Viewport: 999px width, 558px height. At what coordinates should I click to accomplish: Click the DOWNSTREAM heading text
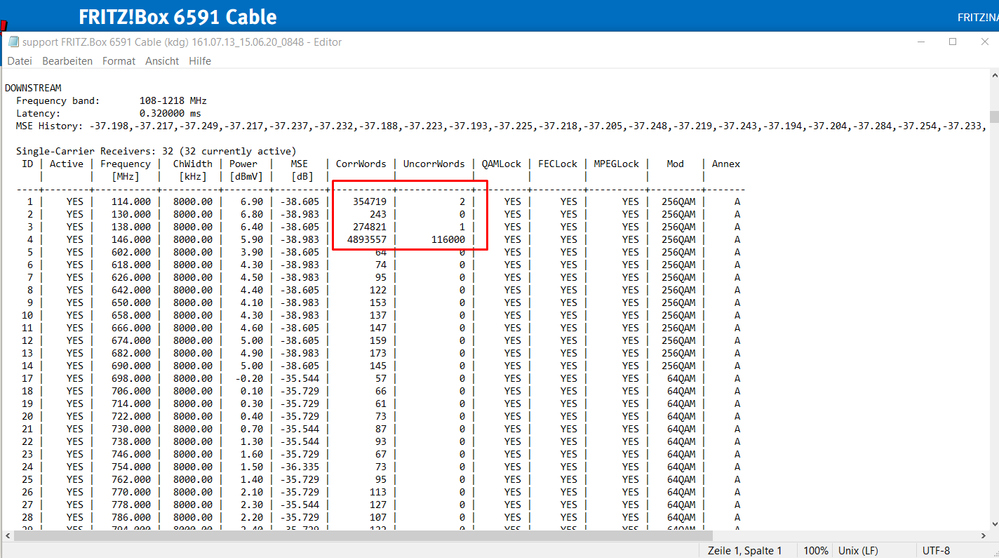coord(33,88)
